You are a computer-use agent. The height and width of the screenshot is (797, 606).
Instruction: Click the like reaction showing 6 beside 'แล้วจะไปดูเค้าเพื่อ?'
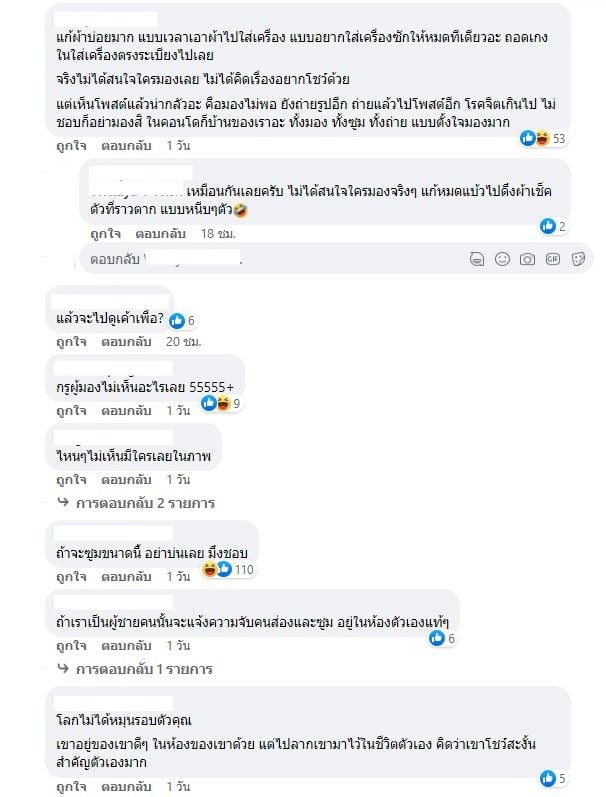click(177, 320)
